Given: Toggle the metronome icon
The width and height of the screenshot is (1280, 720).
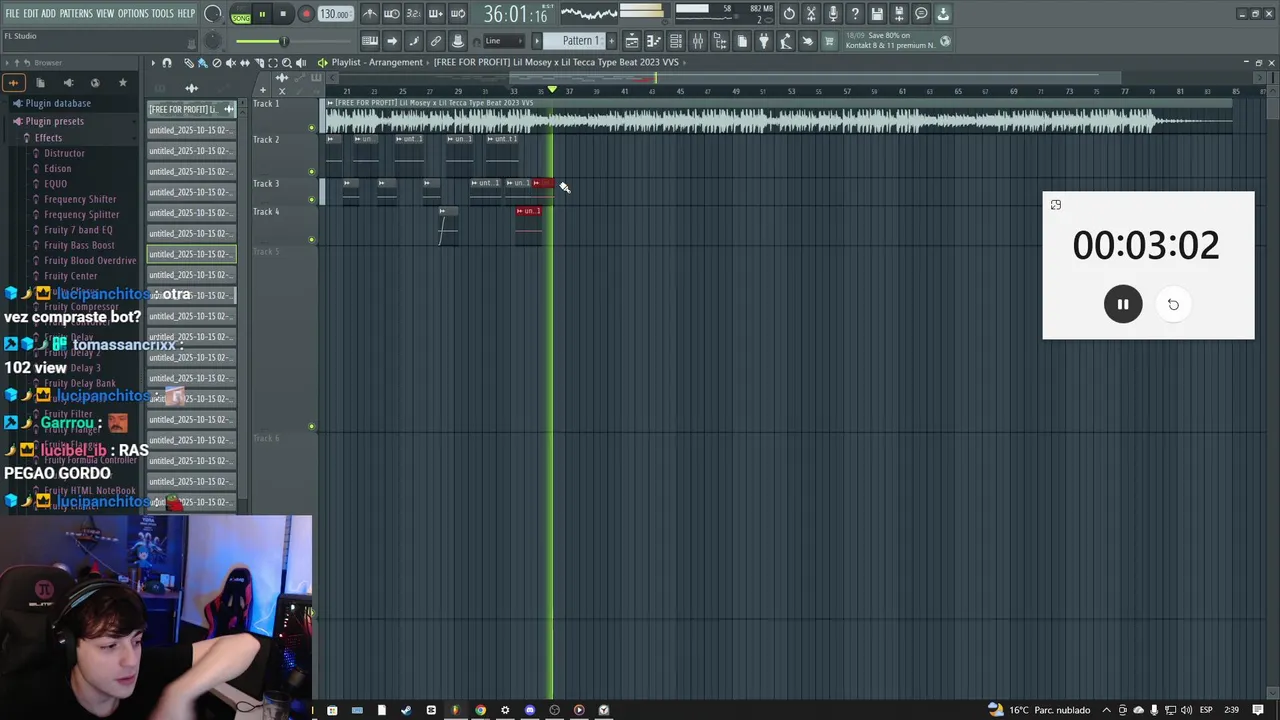Looking at the screenshot, I should coord(370,14).
